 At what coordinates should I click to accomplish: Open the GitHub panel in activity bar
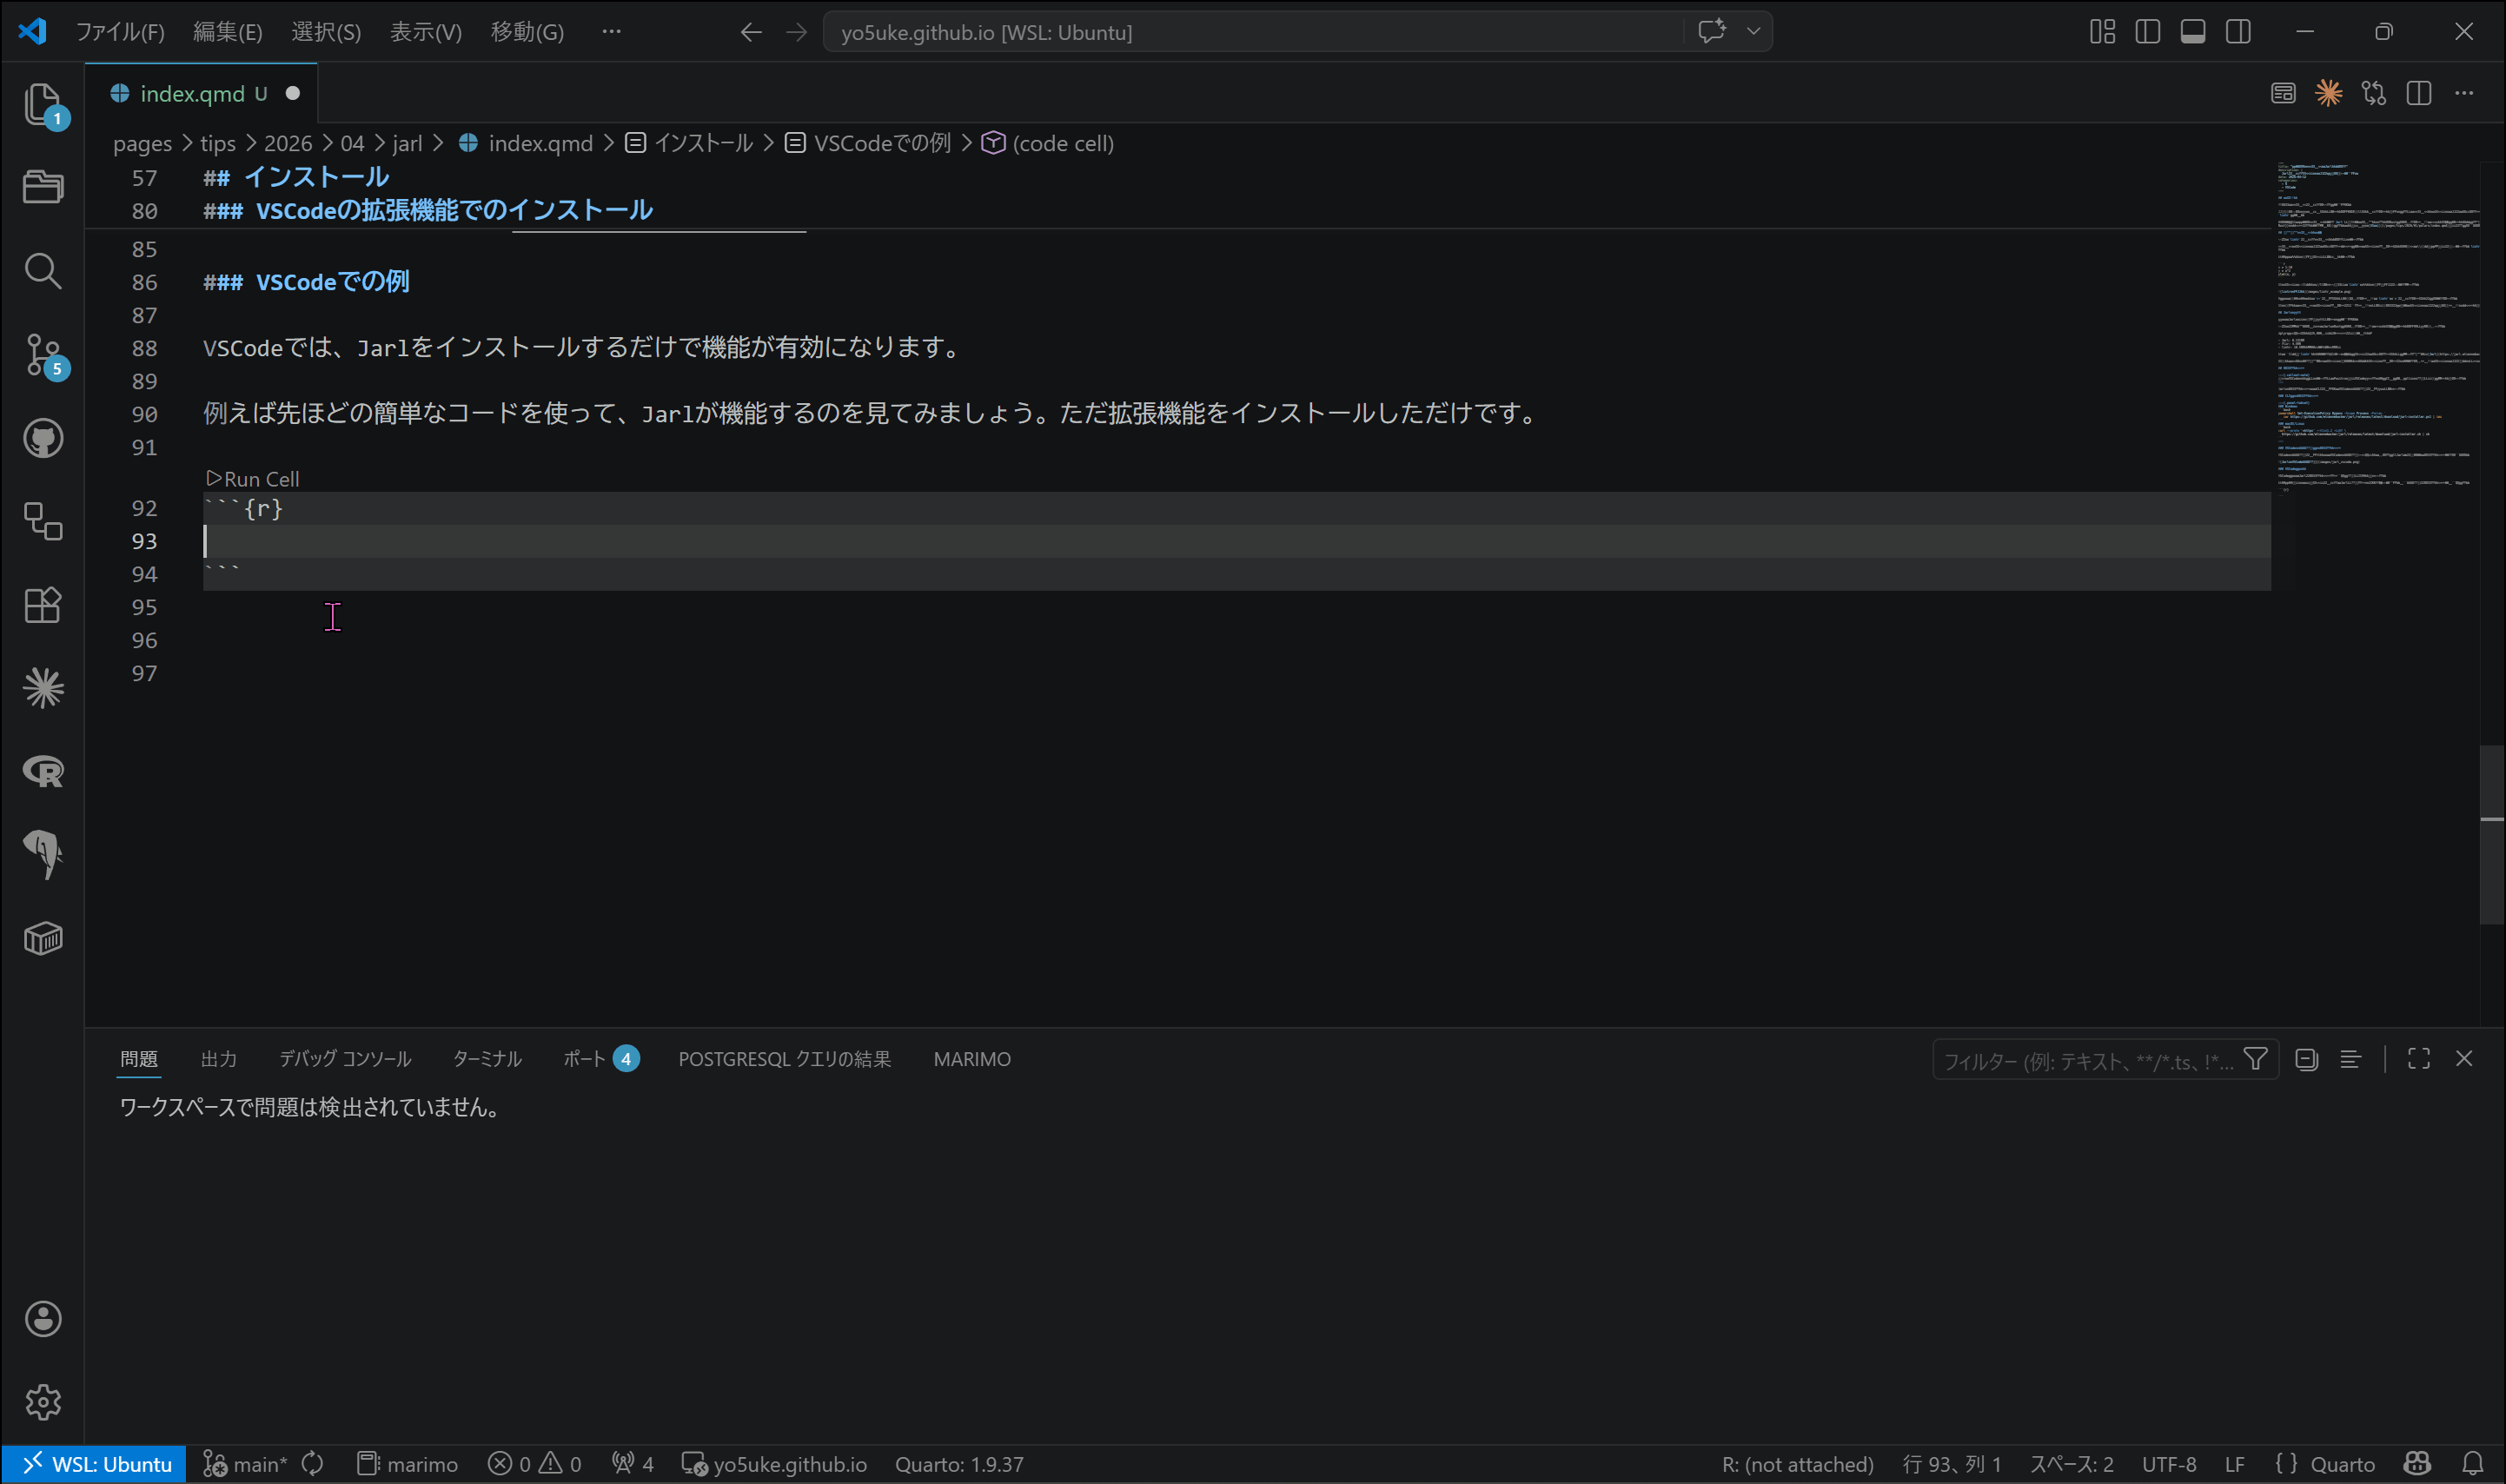click(x=42, y=438)
